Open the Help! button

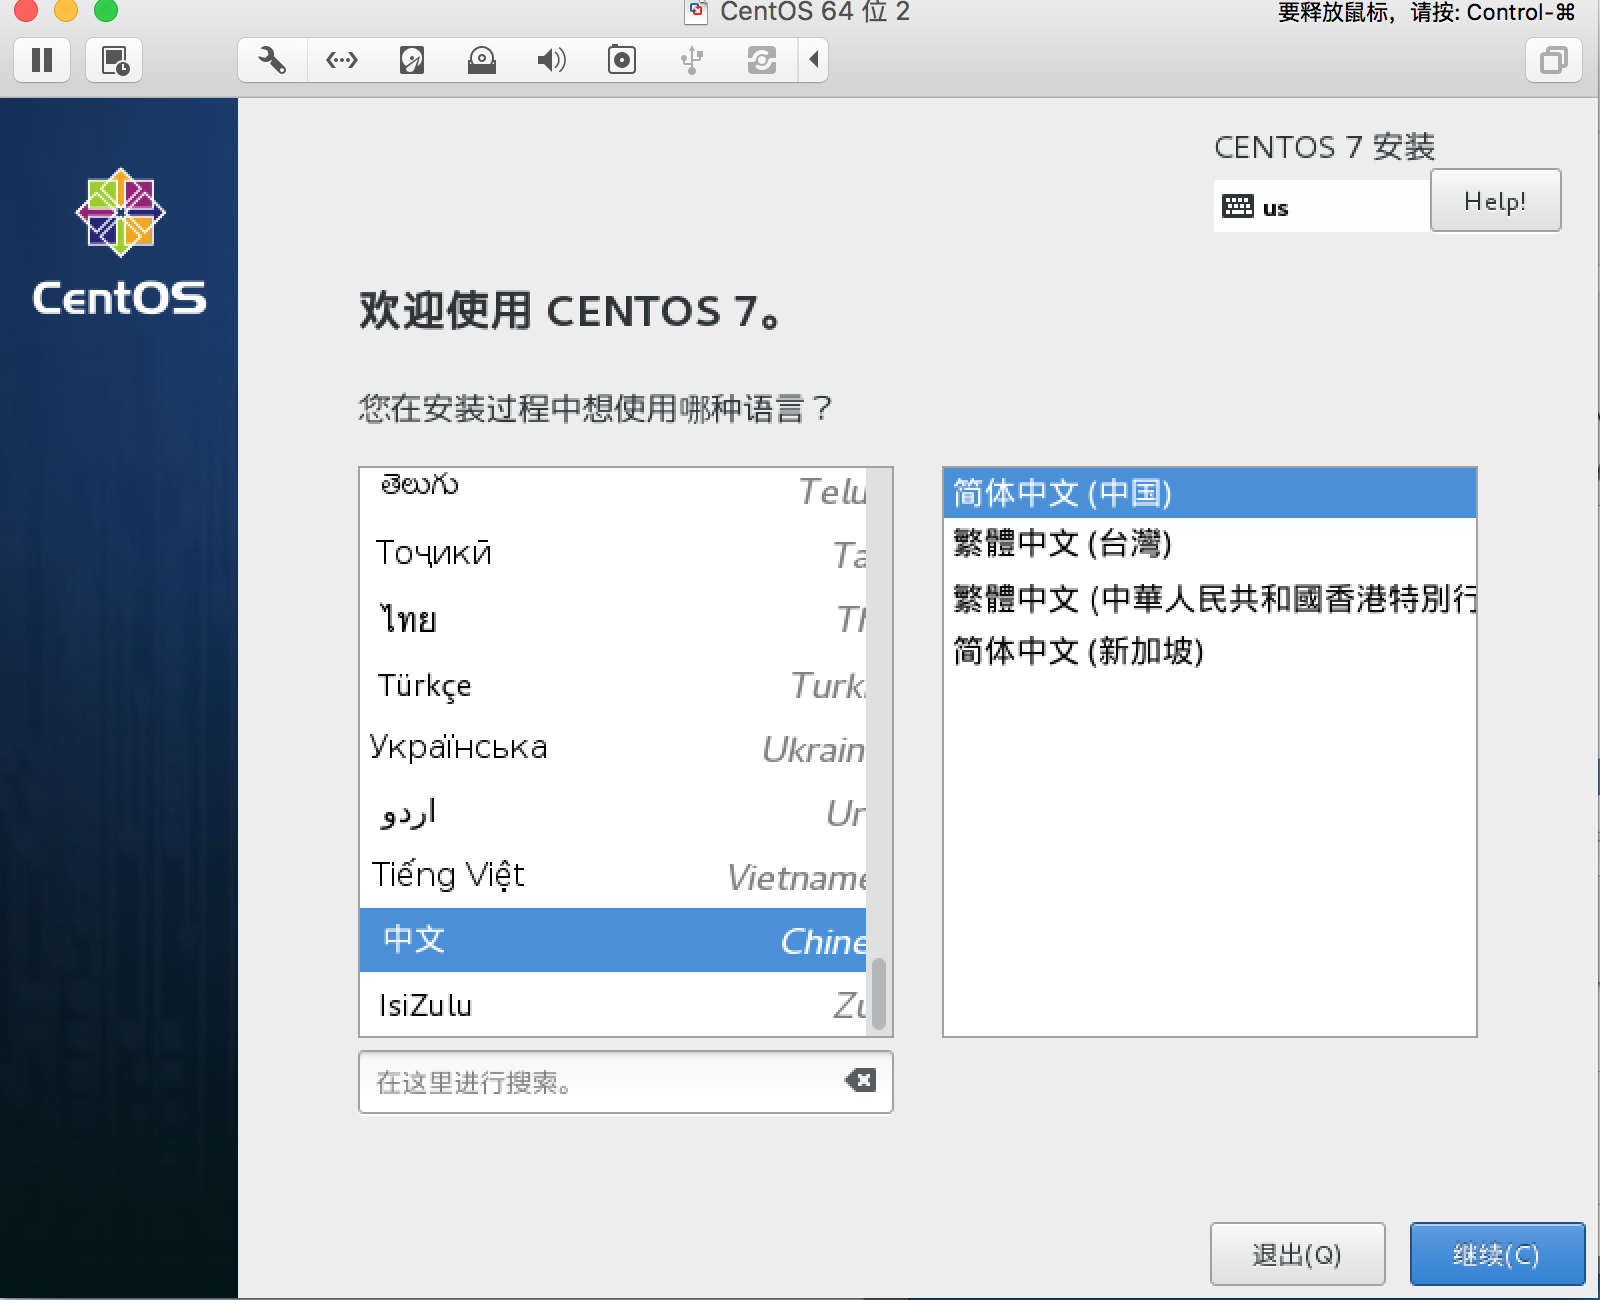coord(1495,201)
